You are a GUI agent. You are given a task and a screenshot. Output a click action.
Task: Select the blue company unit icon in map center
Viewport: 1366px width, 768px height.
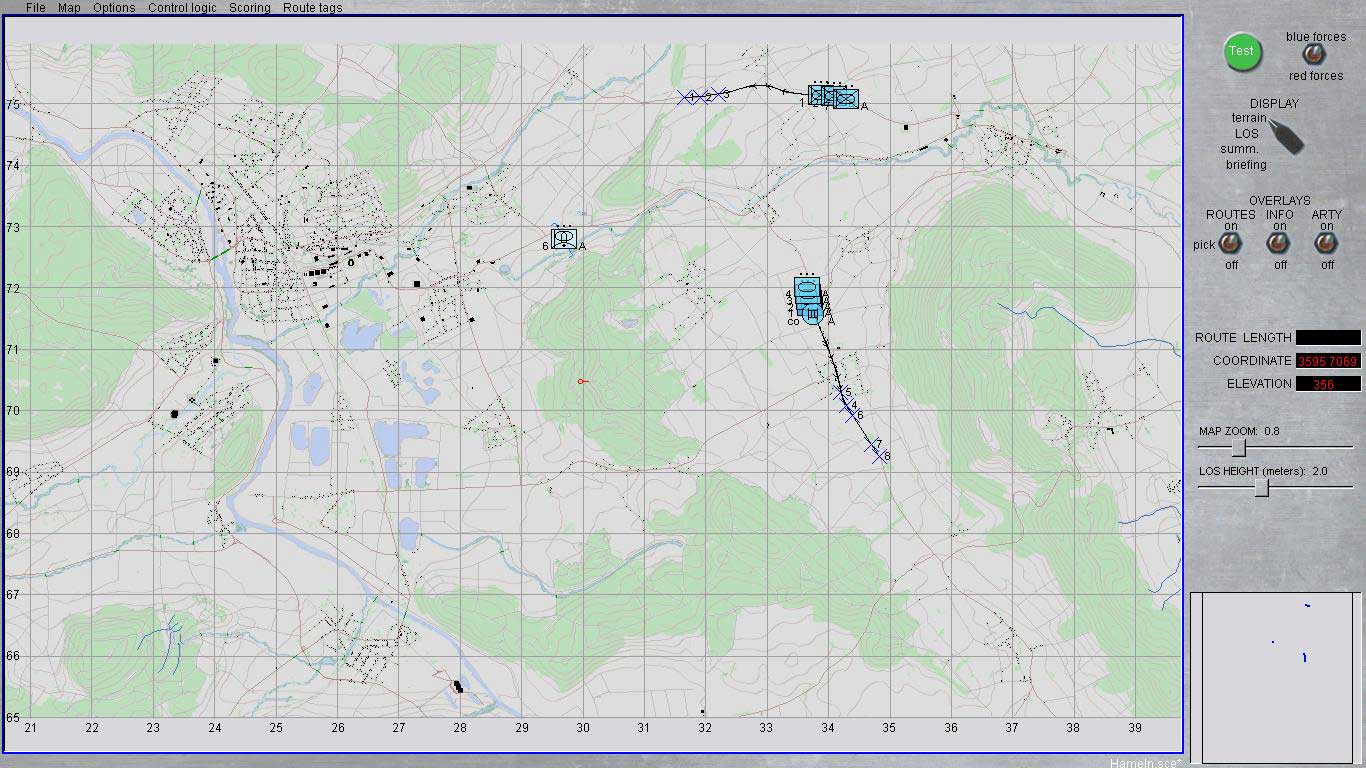(x=807, y=293)
